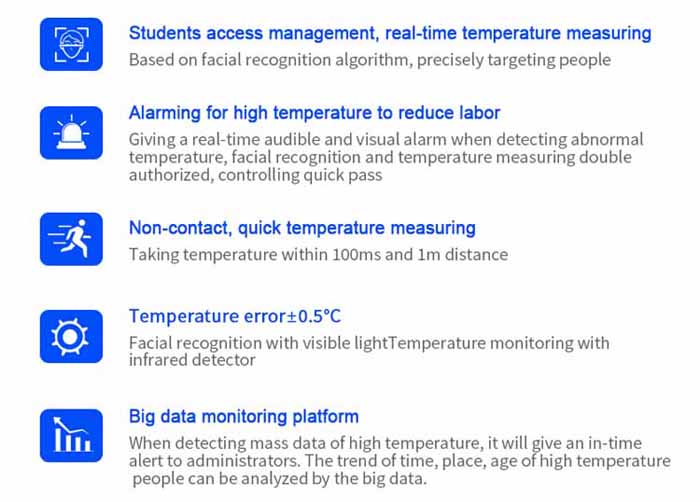Select the 'infrared detector' text line
The width and height of the screenshot is (700, 502).
[192, 360]
